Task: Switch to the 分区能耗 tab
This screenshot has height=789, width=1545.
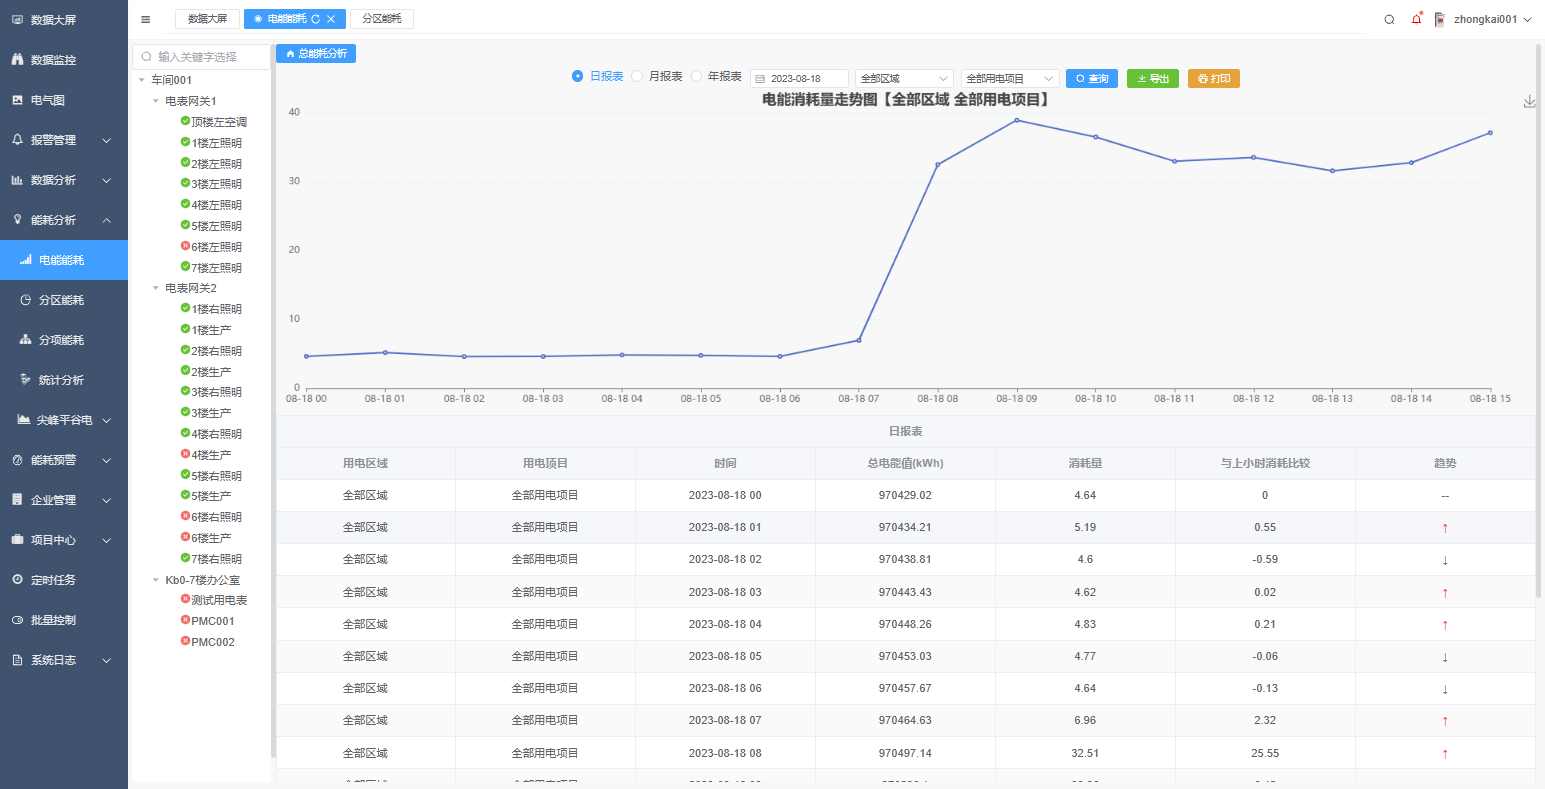Action: (x=382, y=19)
